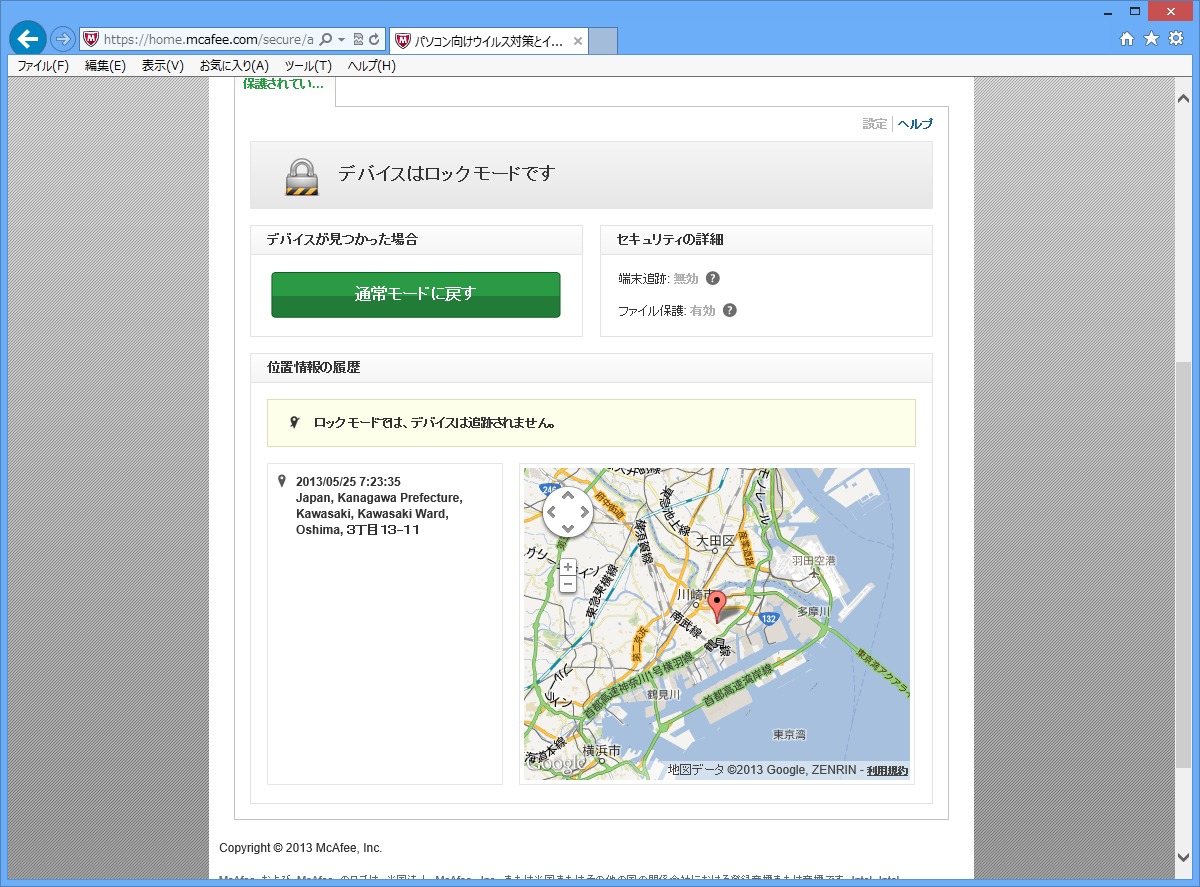
Task: Click the refresh icon in address bar
Action: [374, 40]
